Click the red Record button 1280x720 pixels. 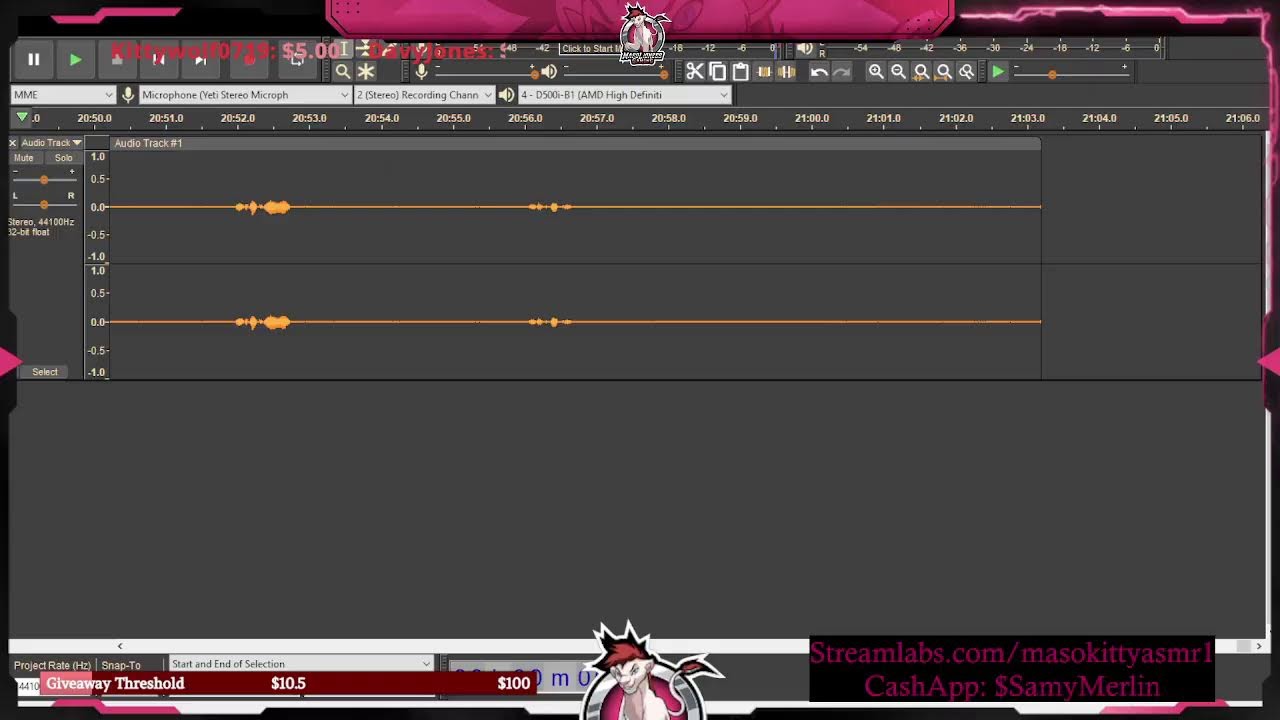(250, 60)
